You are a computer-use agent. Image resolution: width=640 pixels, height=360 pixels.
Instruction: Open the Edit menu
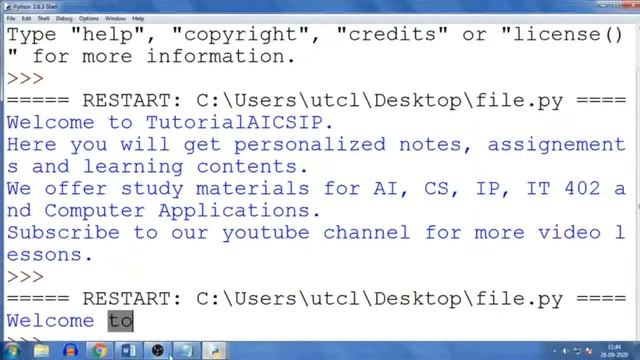tap(27, 19)
